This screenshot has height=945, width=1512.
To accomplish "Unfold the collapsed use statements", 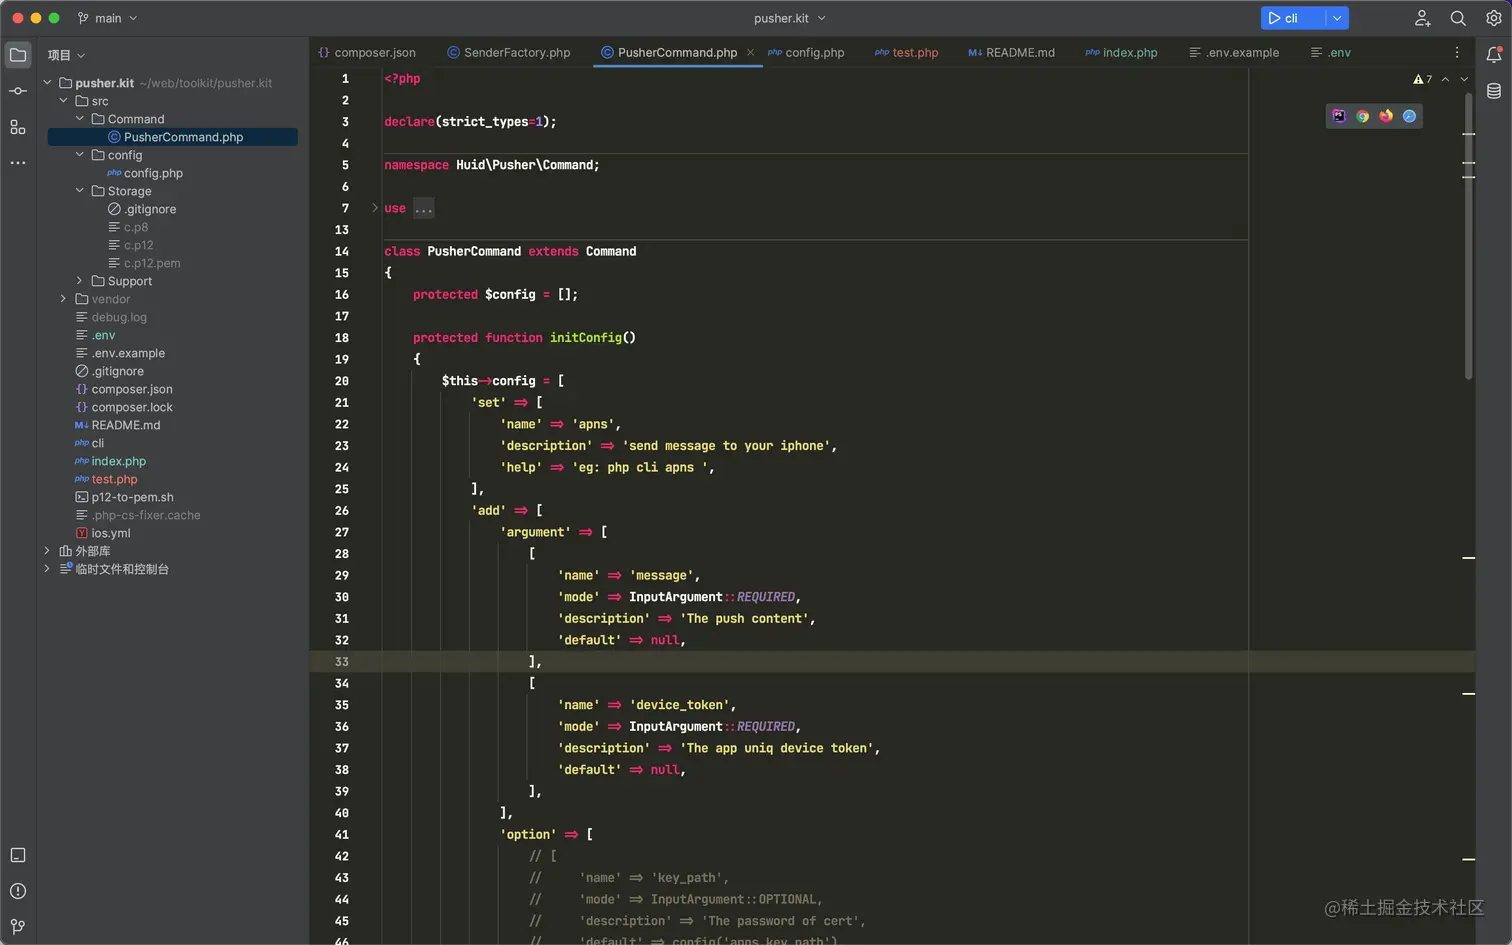I will [375, 208].
